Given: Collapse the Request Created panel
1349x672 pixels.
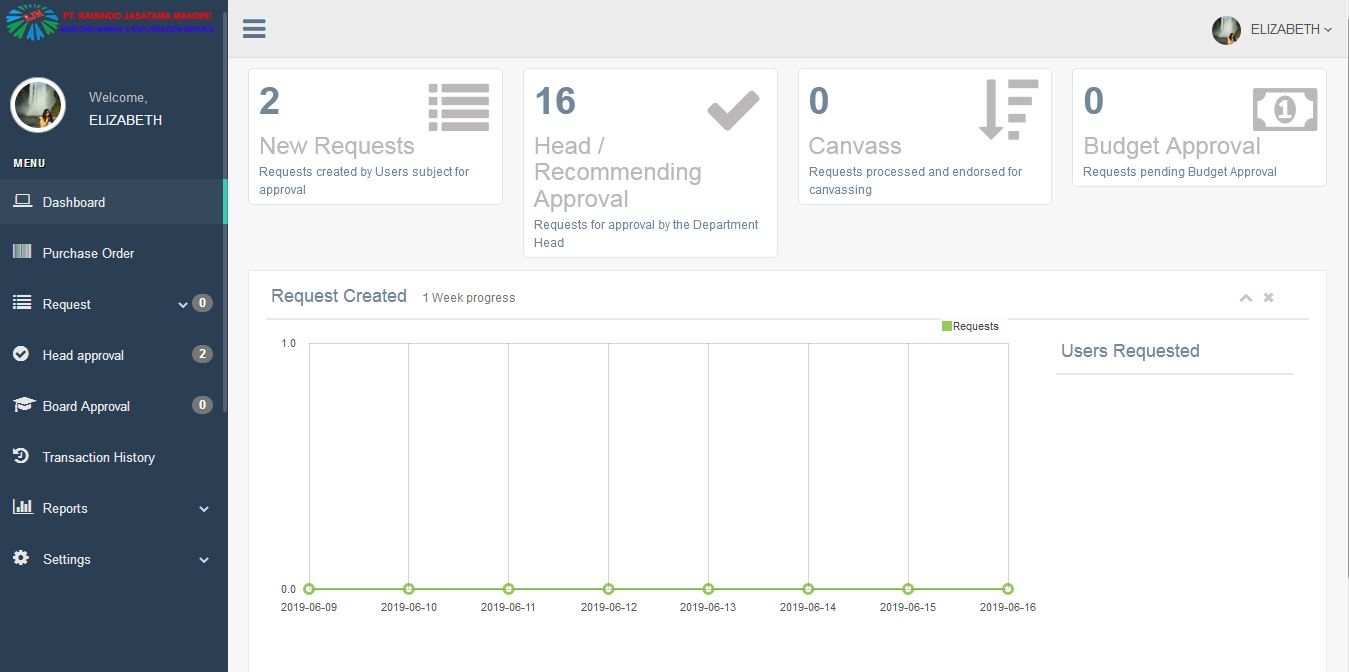Looking at the screenshot, I should (1246, 298).
